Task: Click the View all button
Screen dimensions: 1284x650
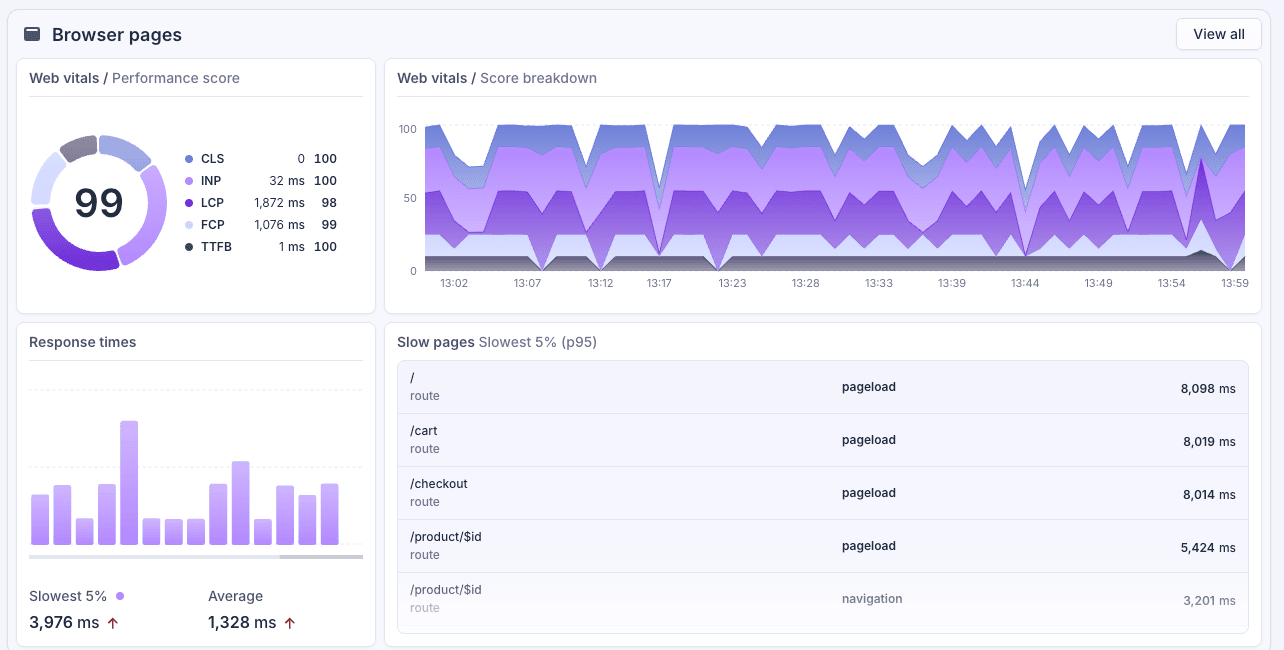Action: coord(1218,34)
